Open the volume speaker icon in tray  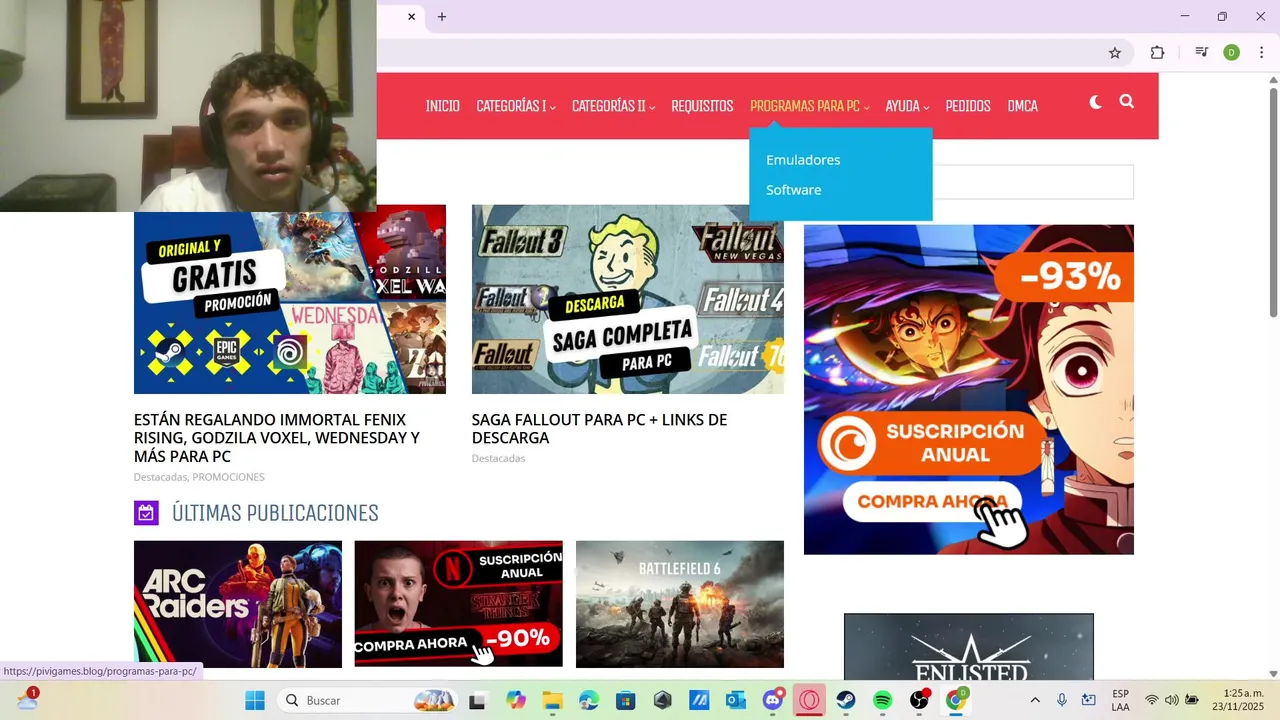pos(1171,700)
